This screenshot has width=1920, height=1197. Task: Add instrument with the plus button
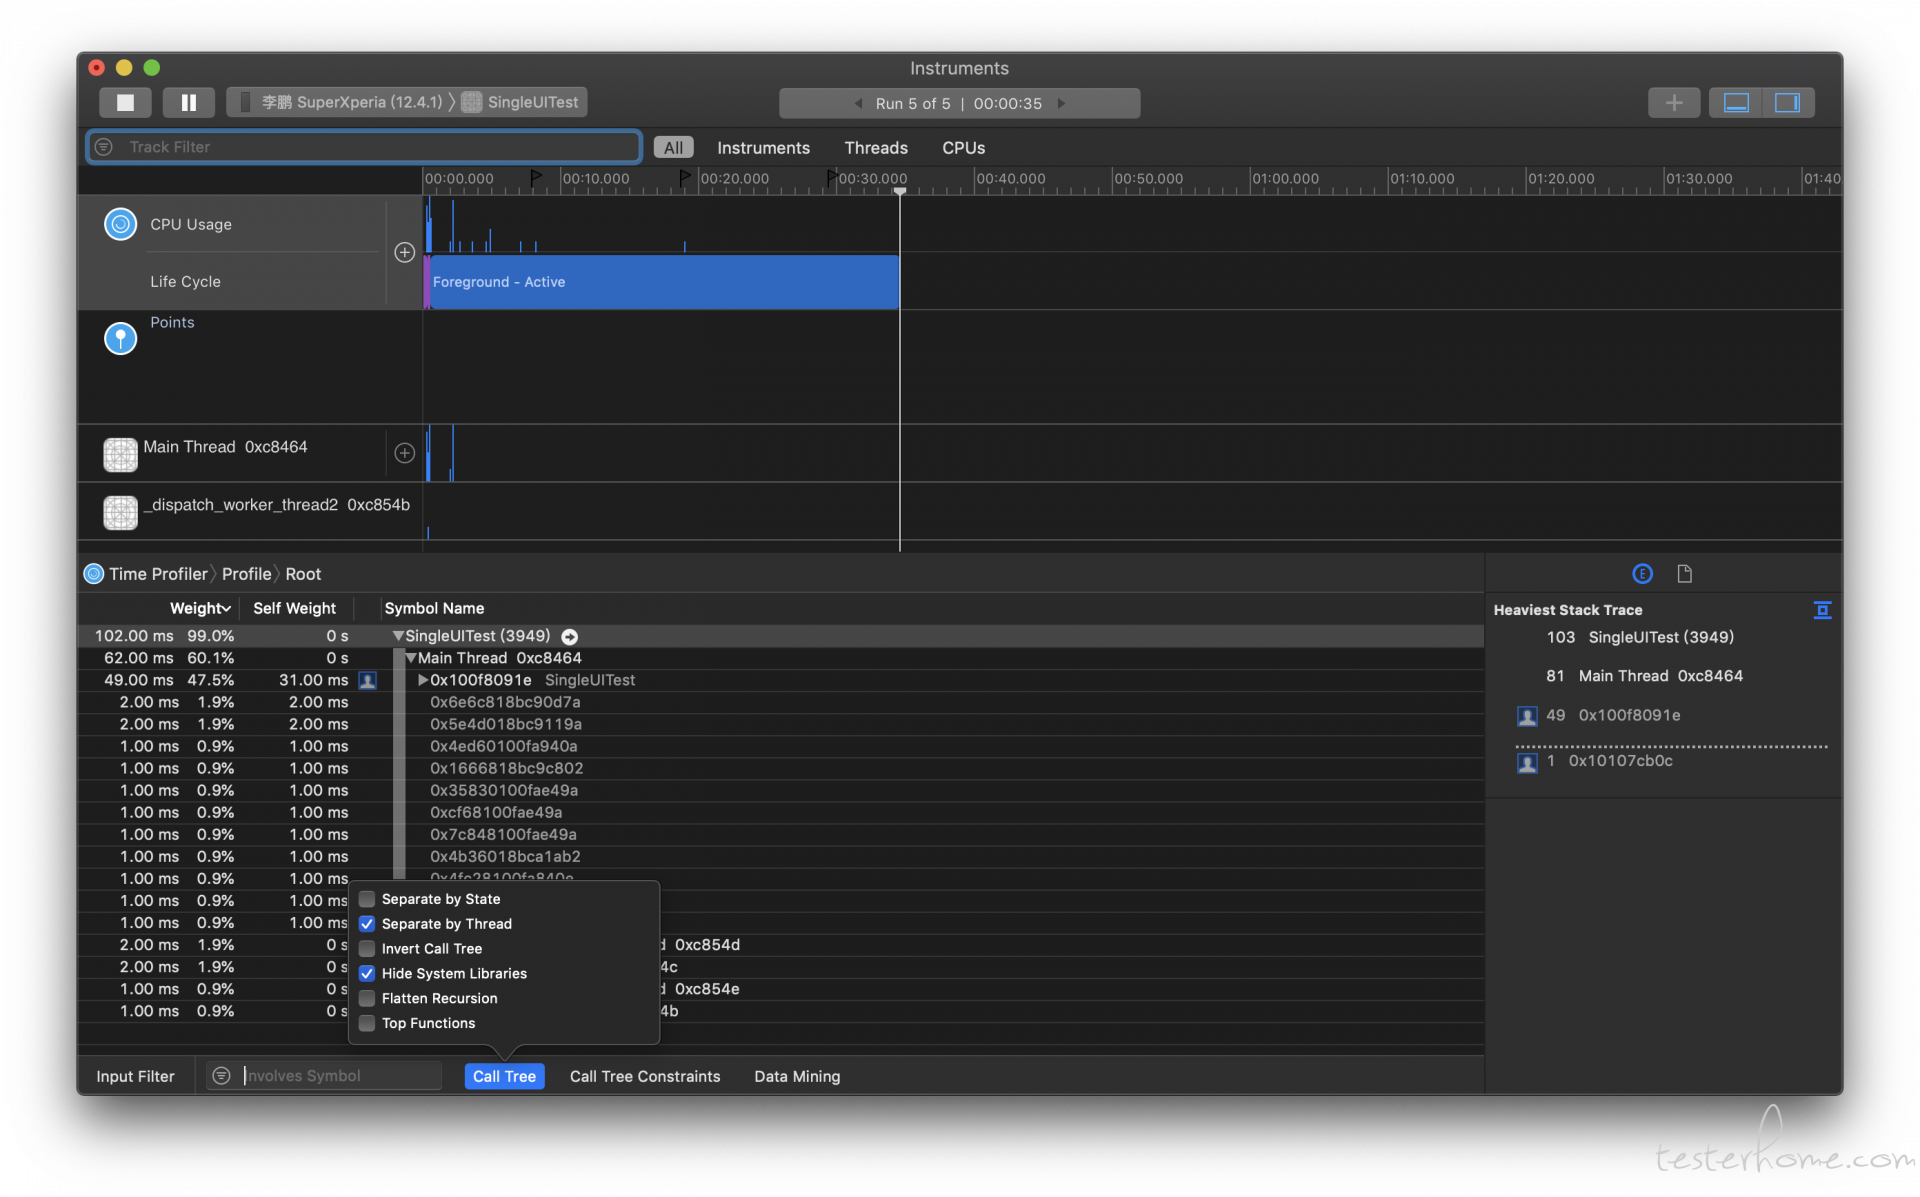tap(1674, 102)
